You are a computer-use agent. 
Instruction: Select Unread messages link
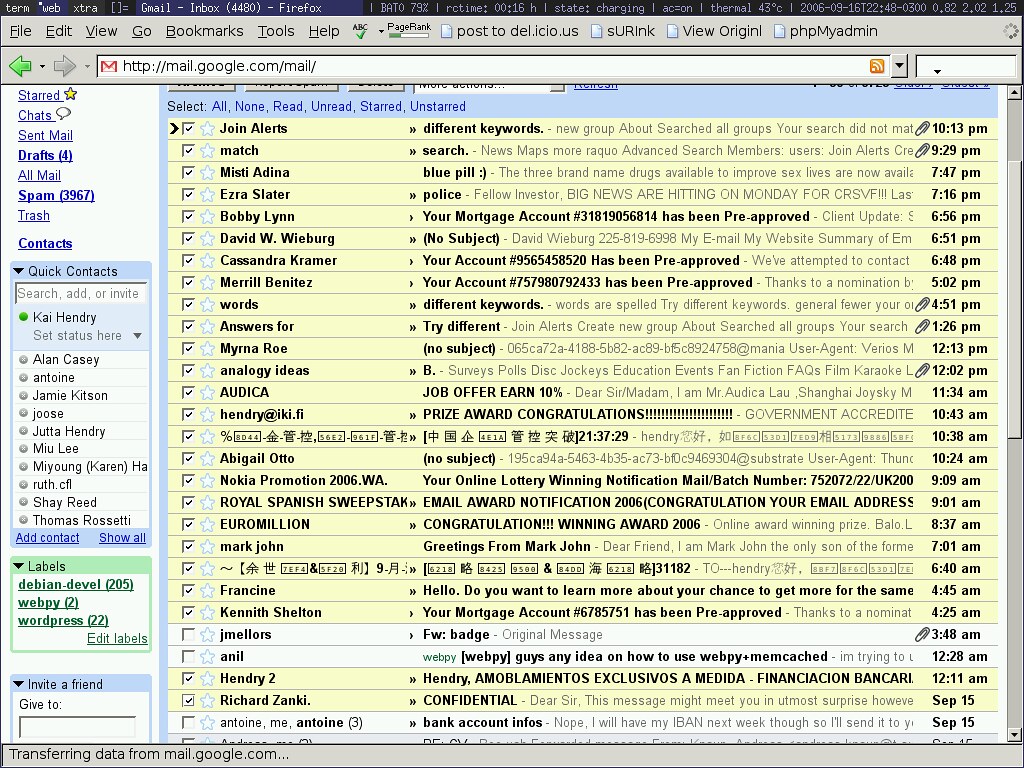(331, 106)
